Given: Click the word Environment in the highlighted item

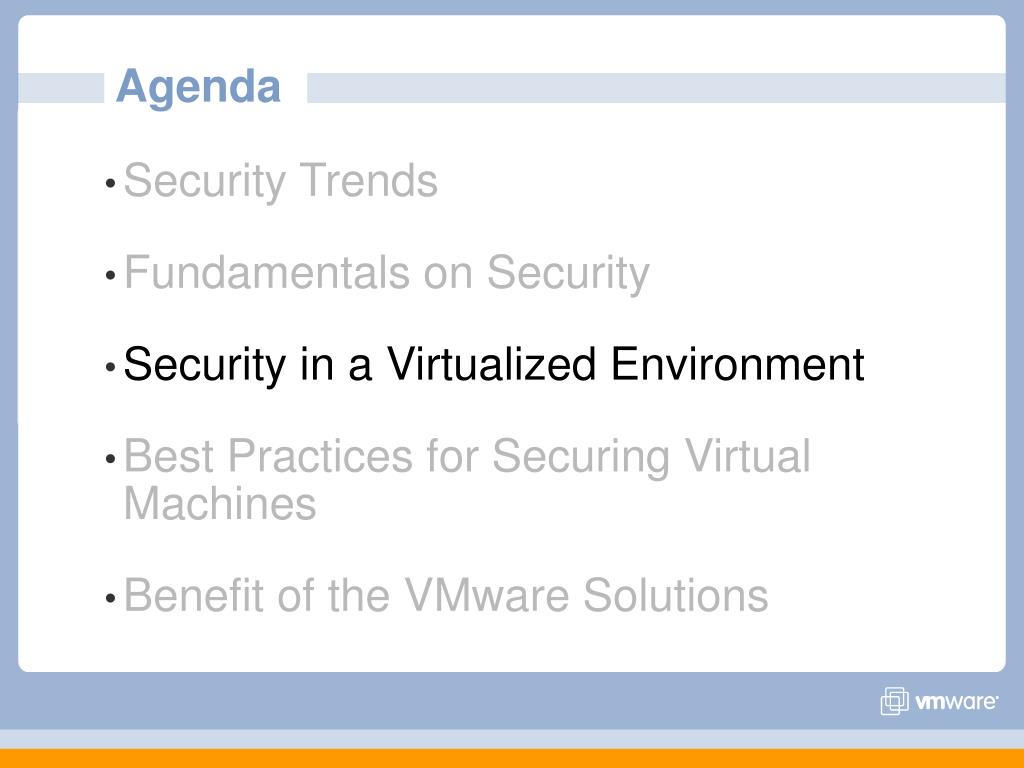Looking at the screenshot, I should pos(737,363).
